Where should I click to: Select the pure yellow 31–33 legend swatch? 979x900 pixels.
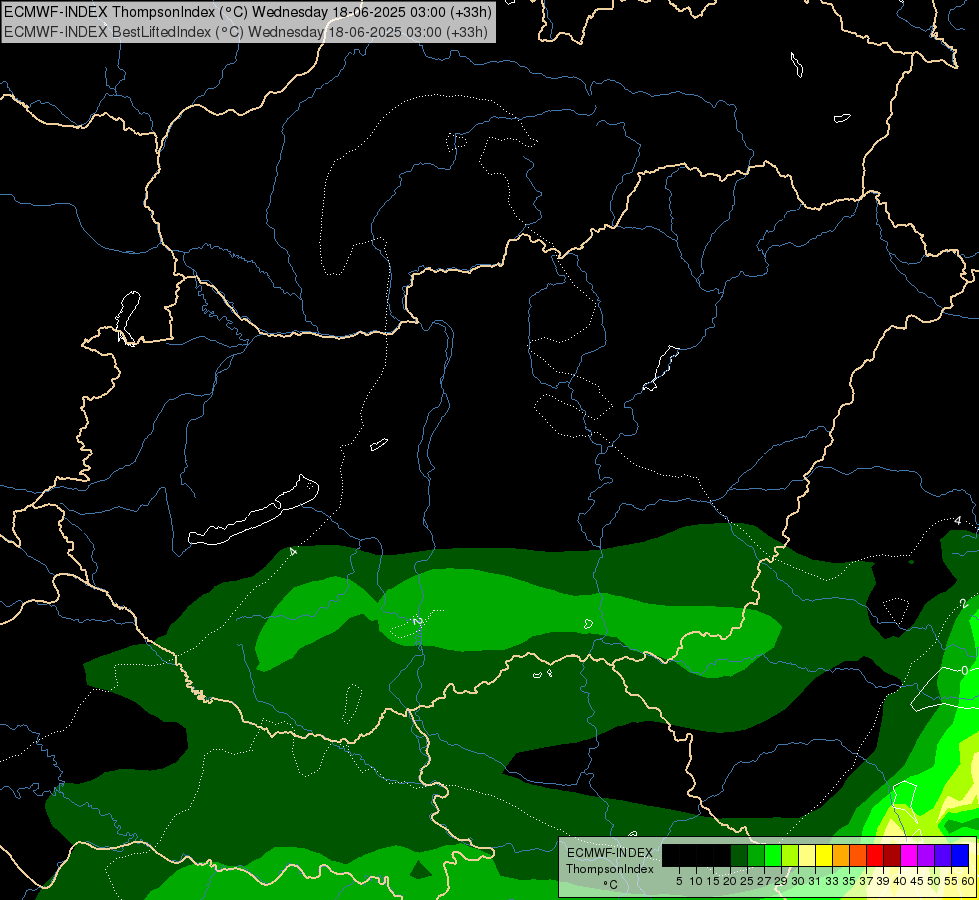pos(824,856)
